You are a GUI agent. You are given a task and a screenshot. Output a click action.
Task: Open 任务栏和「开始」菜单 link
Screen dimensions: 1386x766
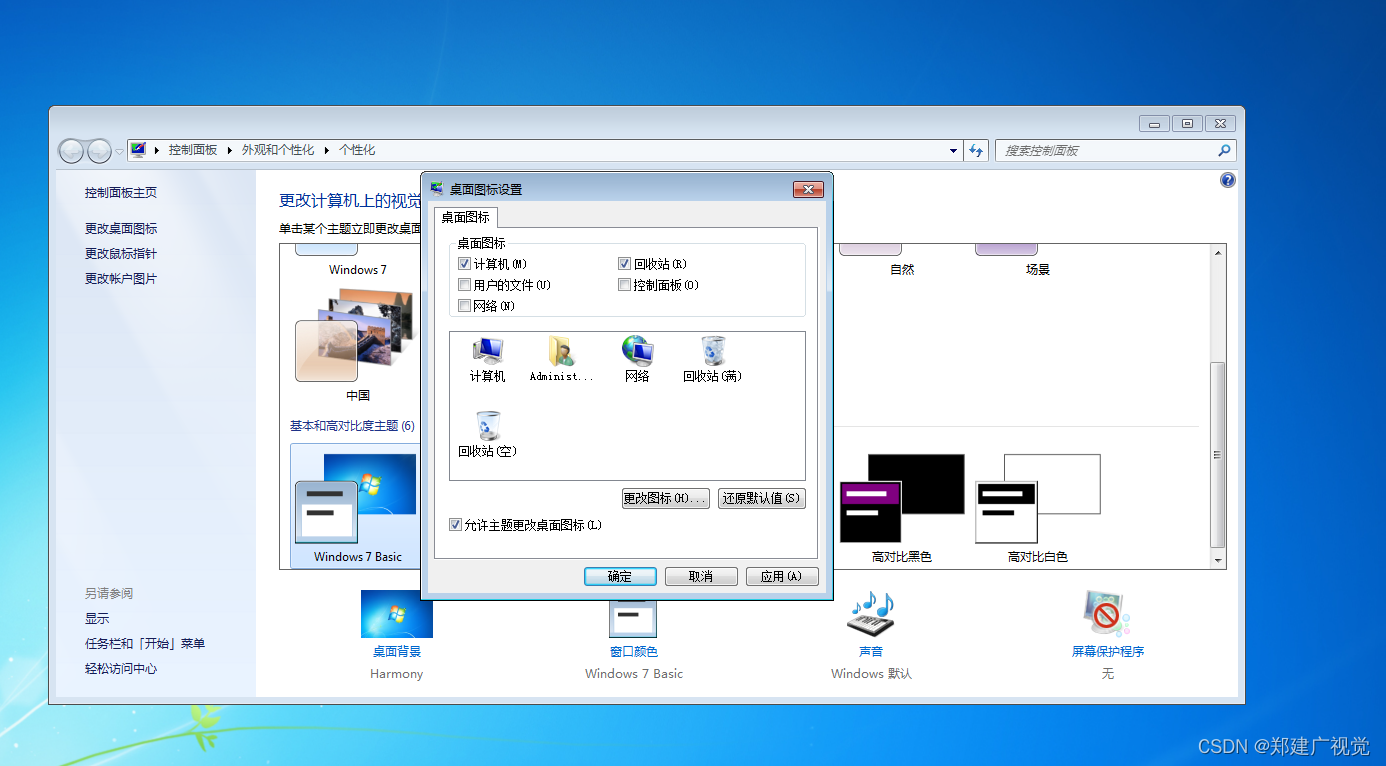145,644
